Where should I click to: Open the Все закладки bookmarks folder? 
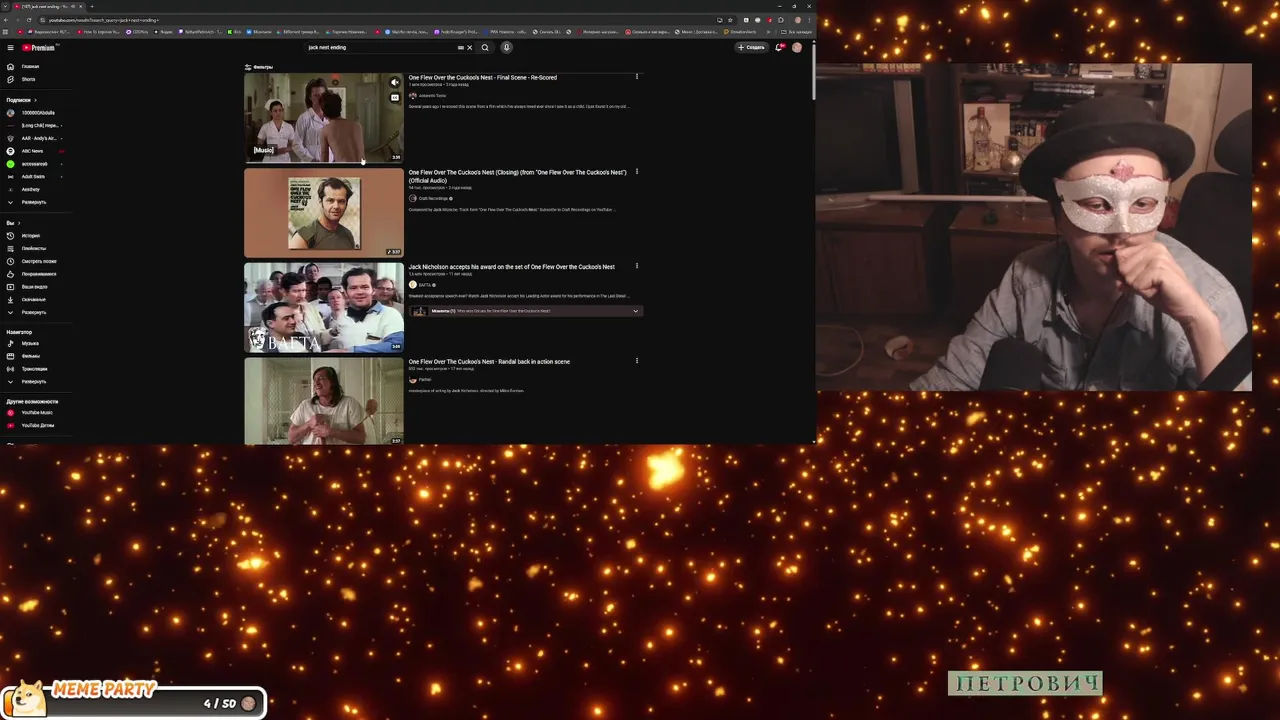pos(796,32)
